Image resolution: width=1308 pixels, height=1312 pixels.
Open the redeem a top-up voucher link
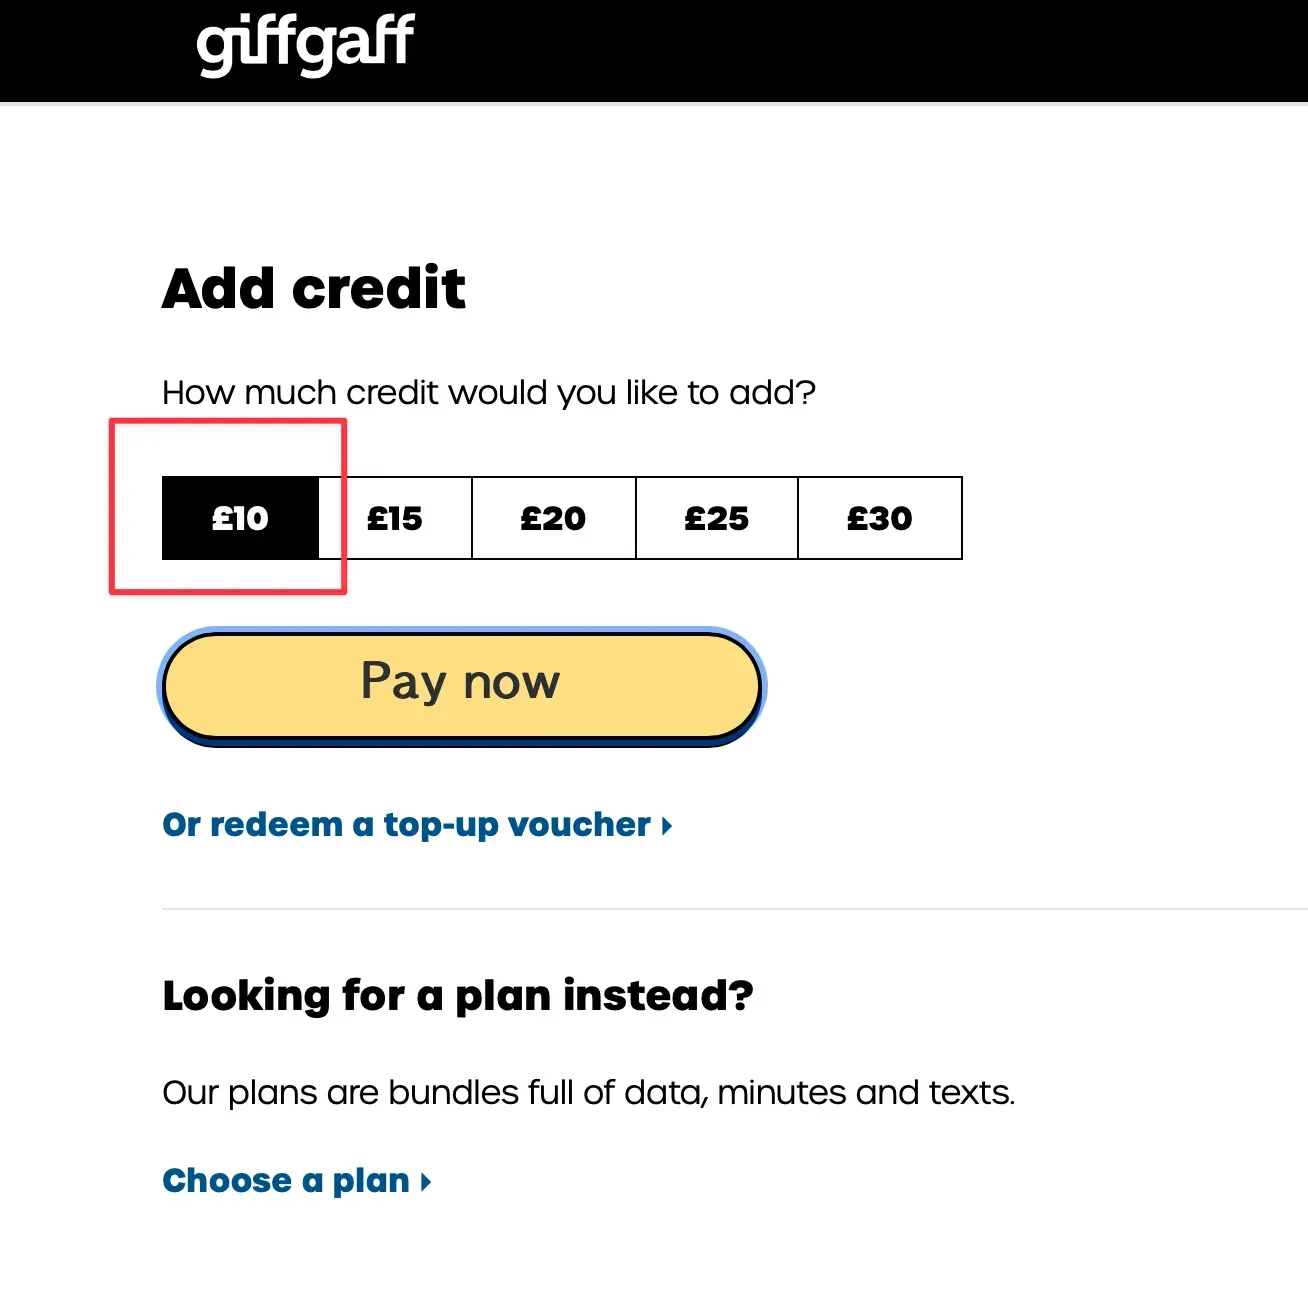pyautogui.click(x=406, y=825)
